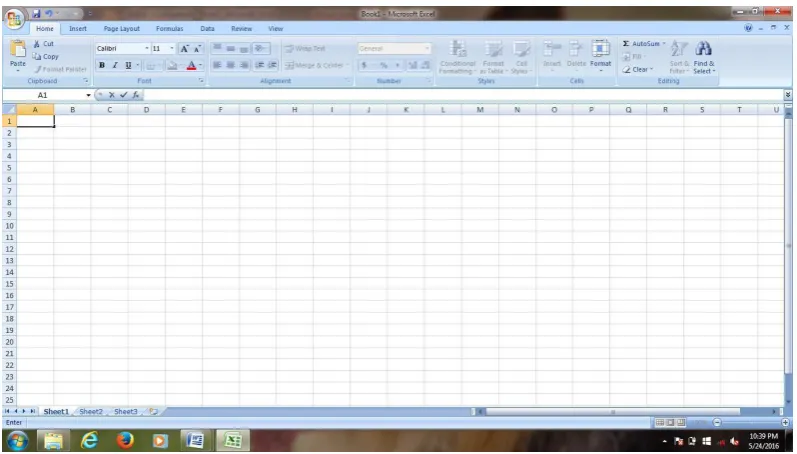Click Format as Table icon
Image resolution: width=797 pixels, height=454 pixels.
[x=493, y=50]
